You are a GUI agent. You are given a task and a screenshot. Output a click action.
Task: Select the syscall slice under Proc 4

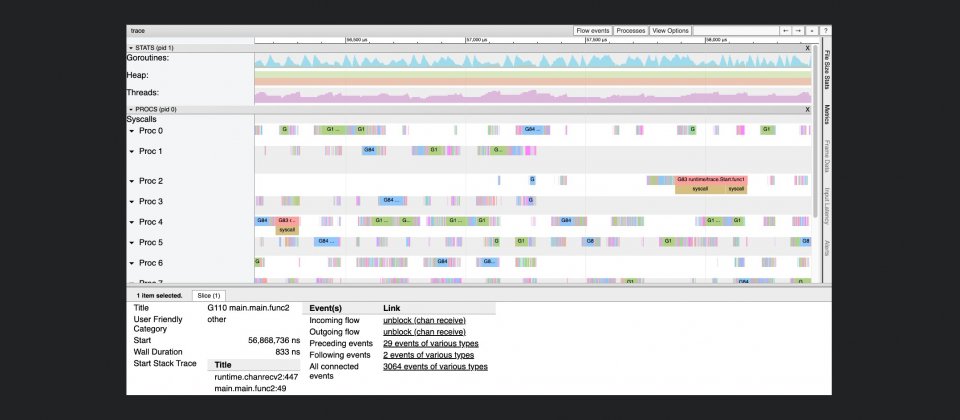tap(287, 230)
